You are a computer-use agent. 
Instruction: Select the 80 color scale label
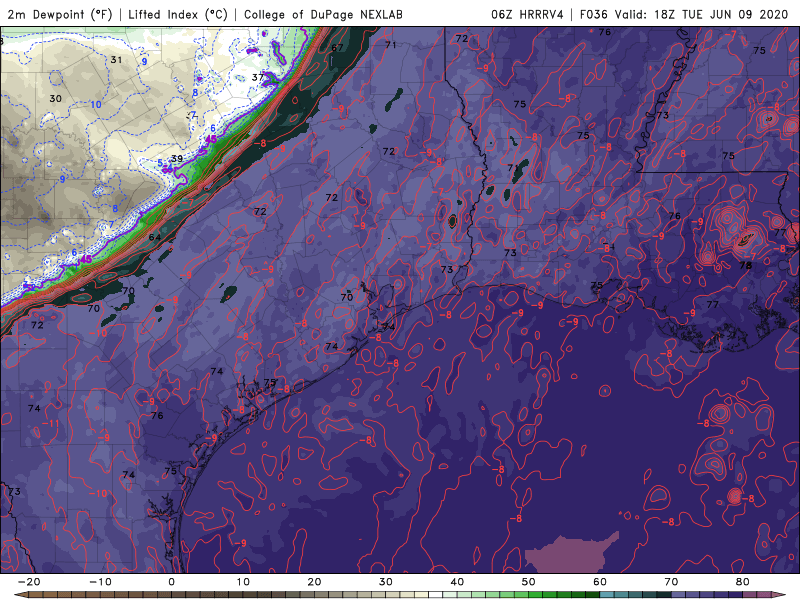743,582
